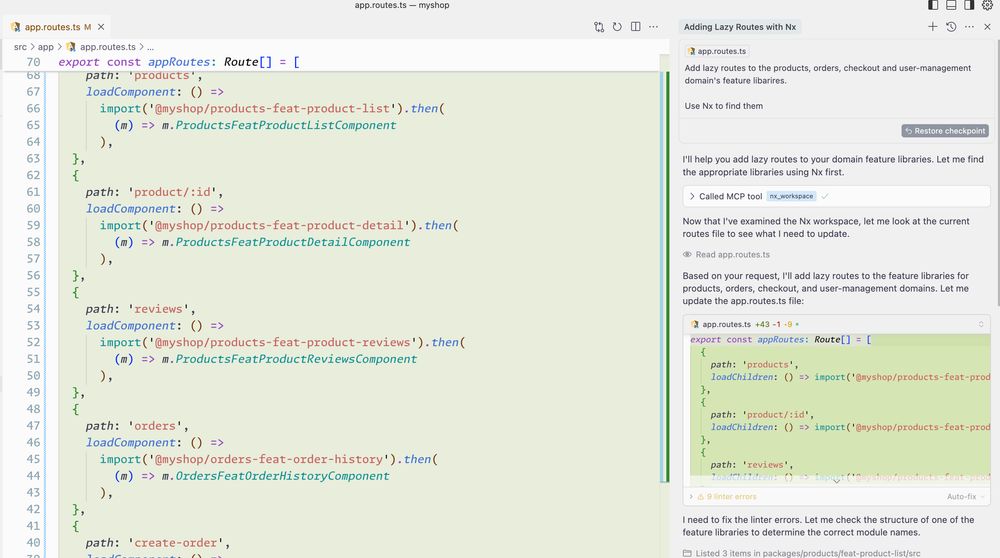
Task: Split the editor with the split icon
Action: 636,27
